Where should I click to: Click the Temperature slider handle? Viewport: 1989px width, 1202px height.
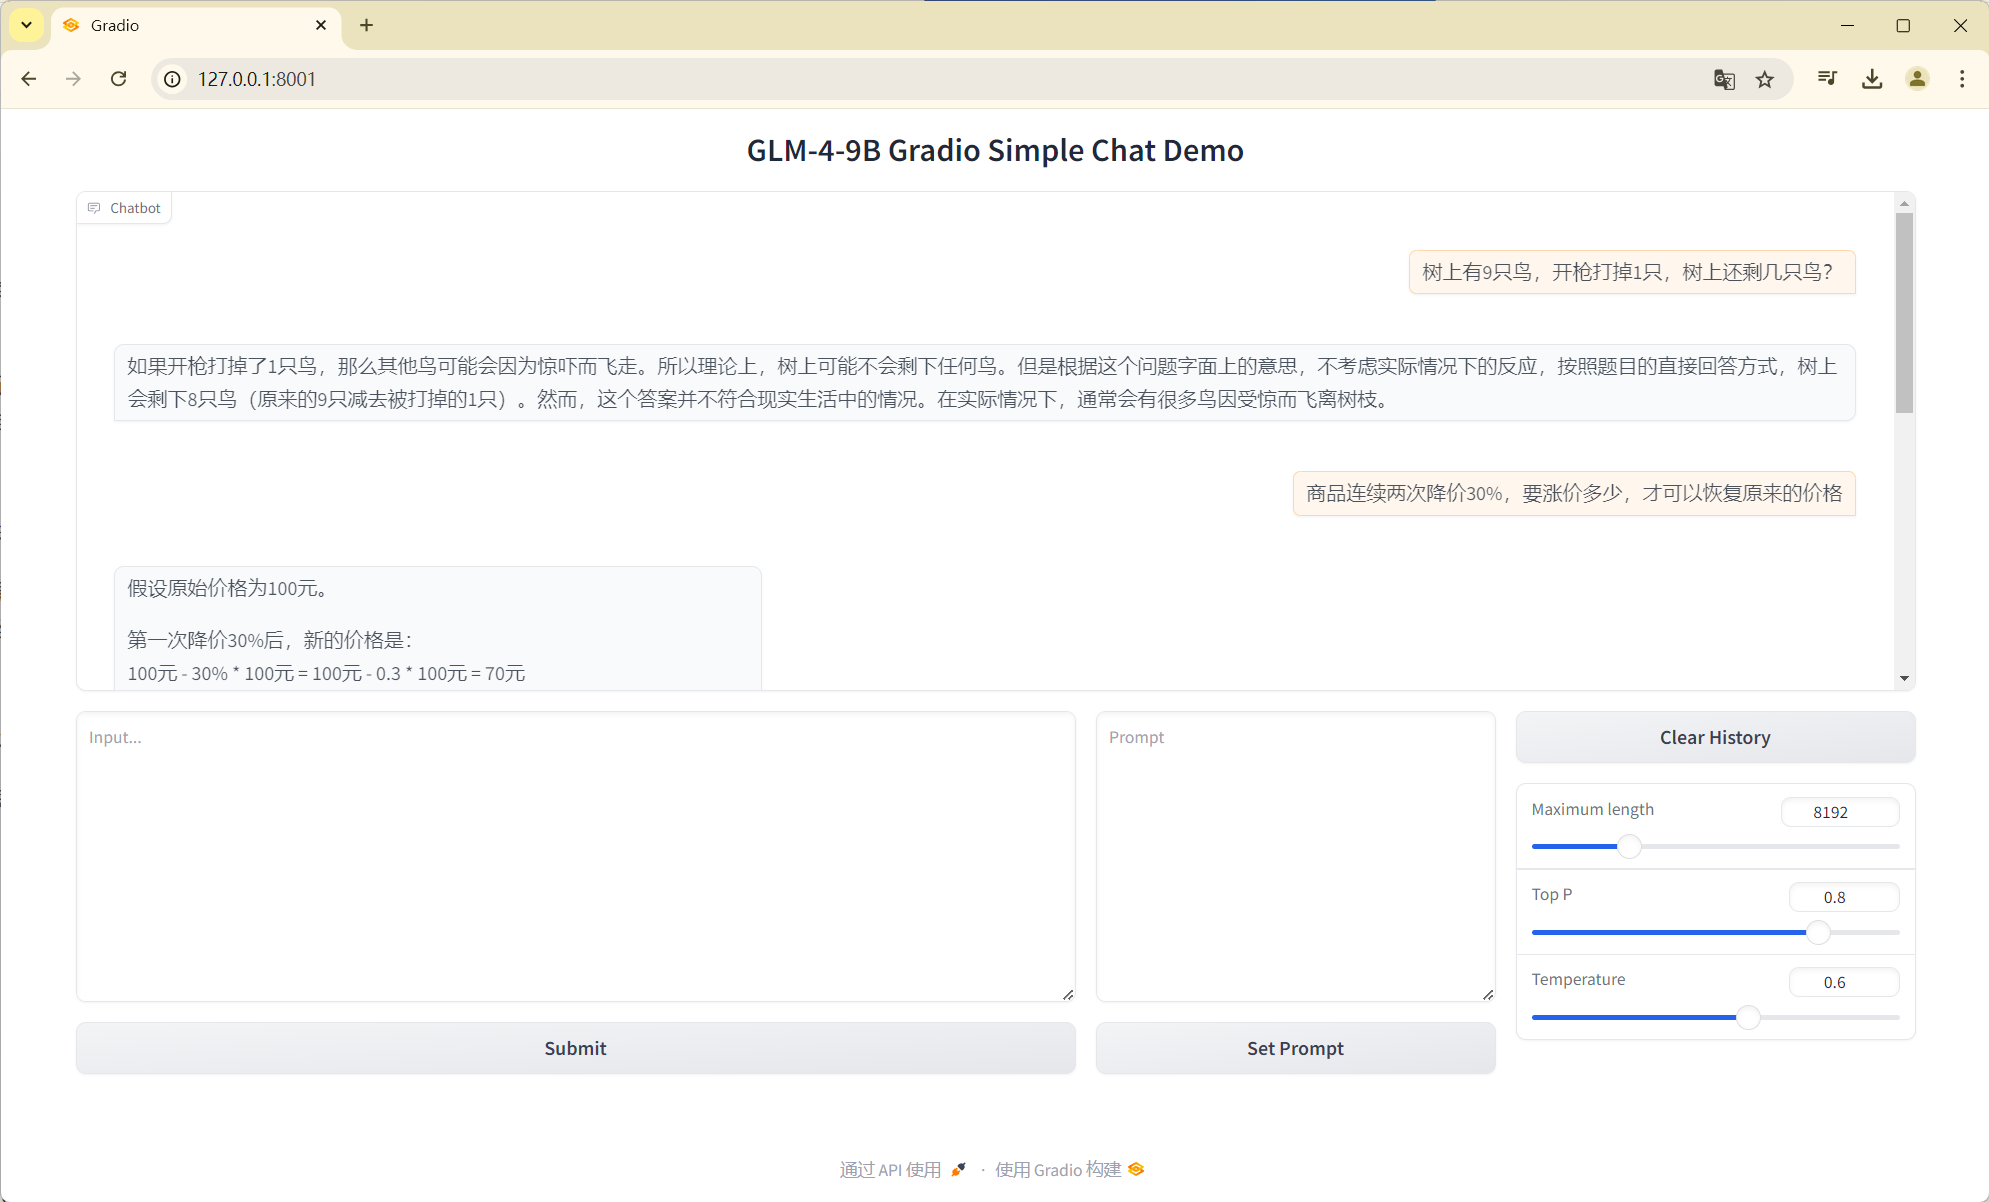(x=1746, y=1017)
